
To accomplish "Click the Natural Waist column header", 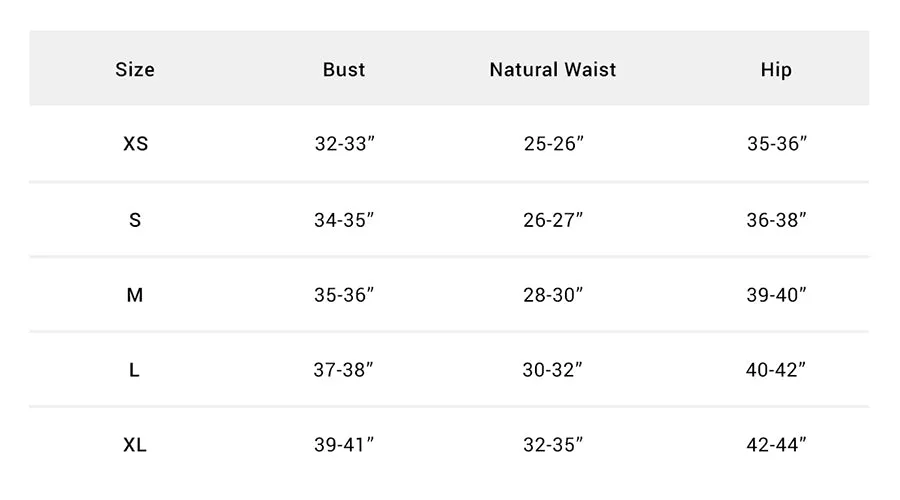I will click(x=553, y=70).
